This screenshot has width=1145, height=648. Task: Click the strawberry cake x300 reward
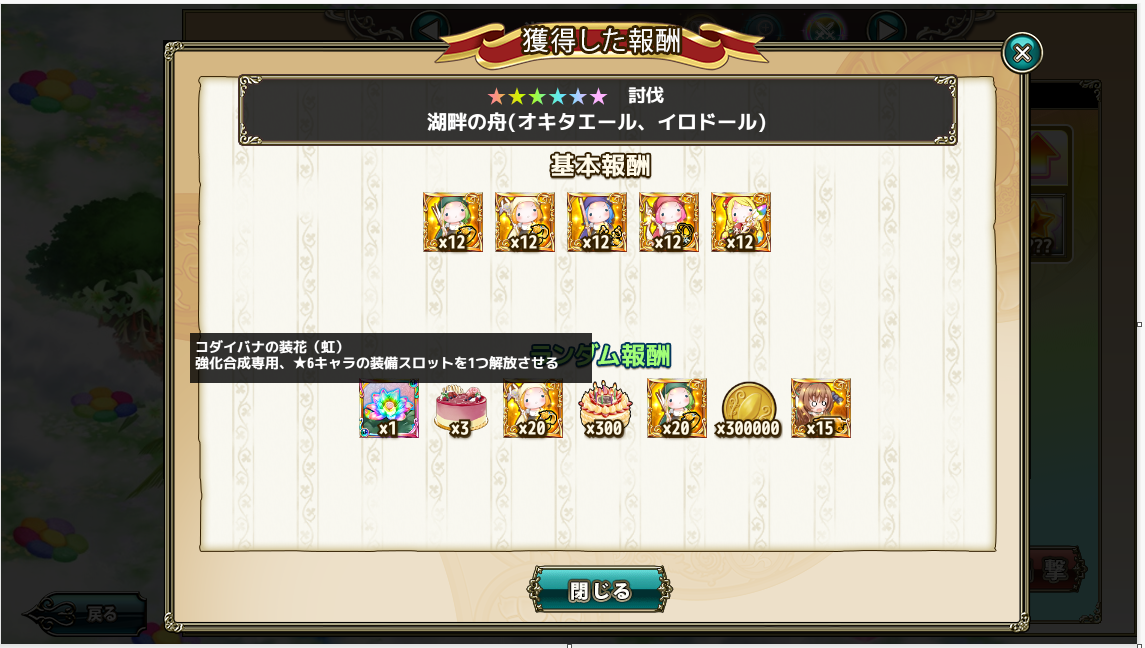click(605, 408)
